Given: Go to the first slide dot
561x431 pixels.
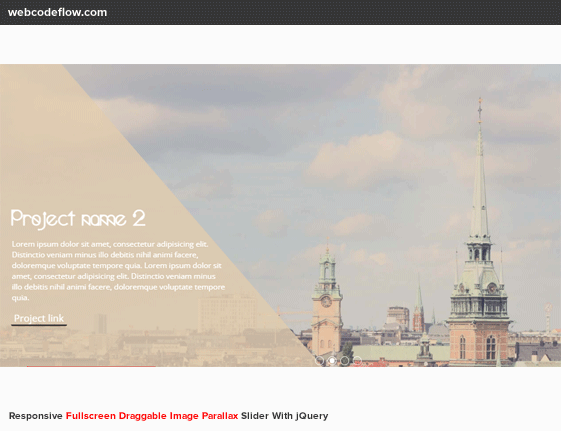Looking at the screenshot, I should point(319,361).
